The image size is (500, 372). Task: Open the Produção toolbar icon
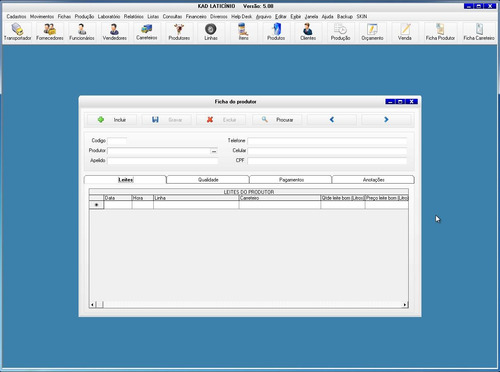coord(340,32)
